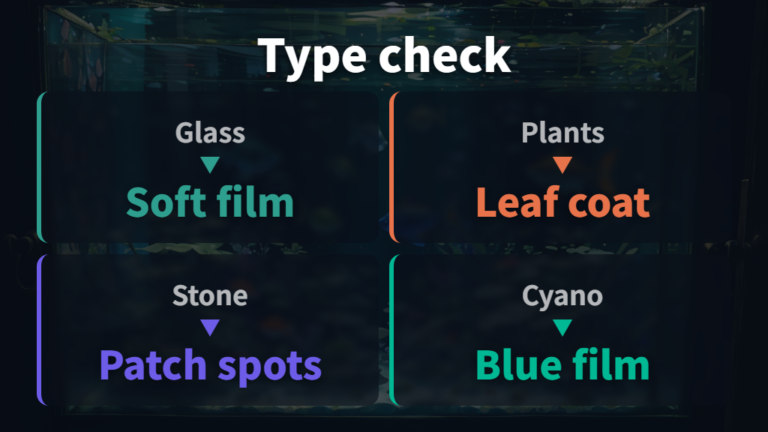
Task: Click the orange accent bar of Plants card
Action: (392, 167)
